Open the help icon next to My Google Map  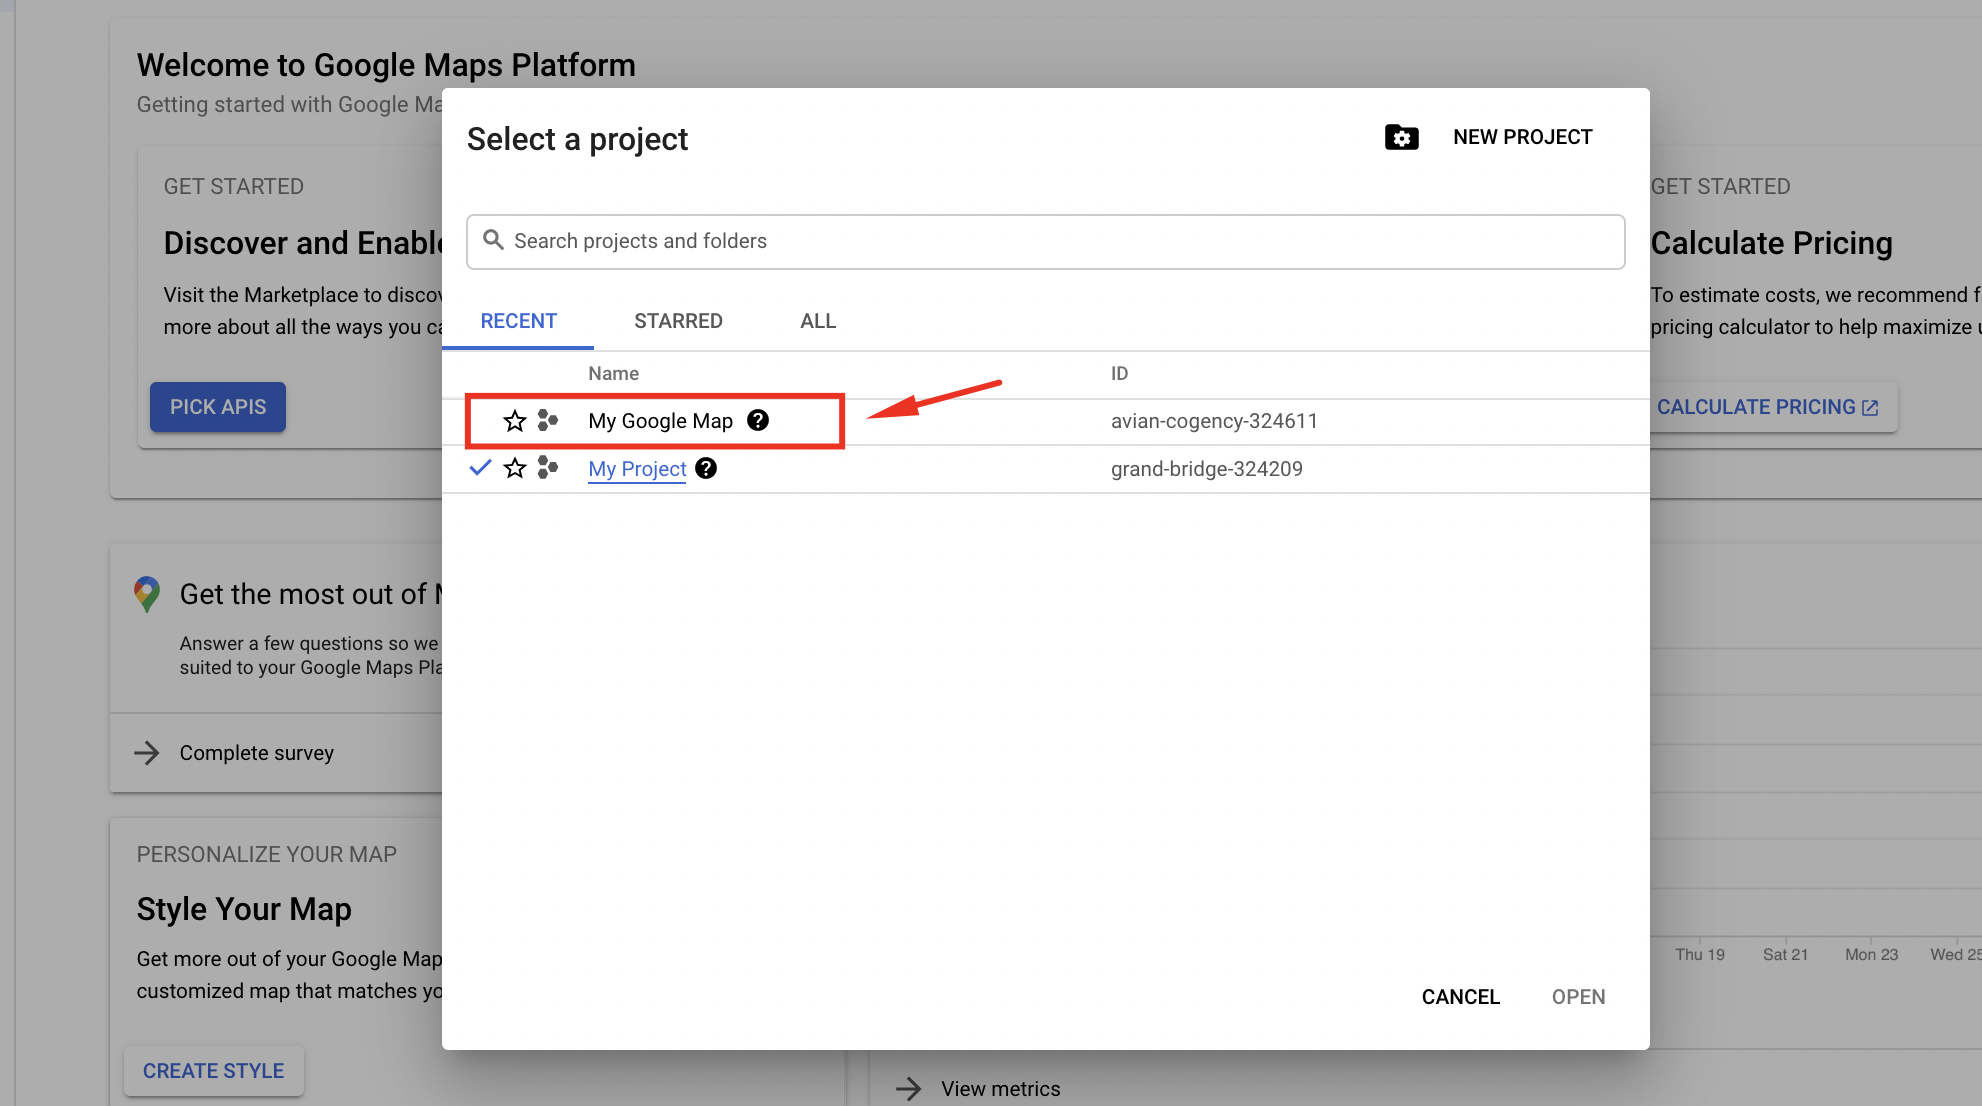758,421
